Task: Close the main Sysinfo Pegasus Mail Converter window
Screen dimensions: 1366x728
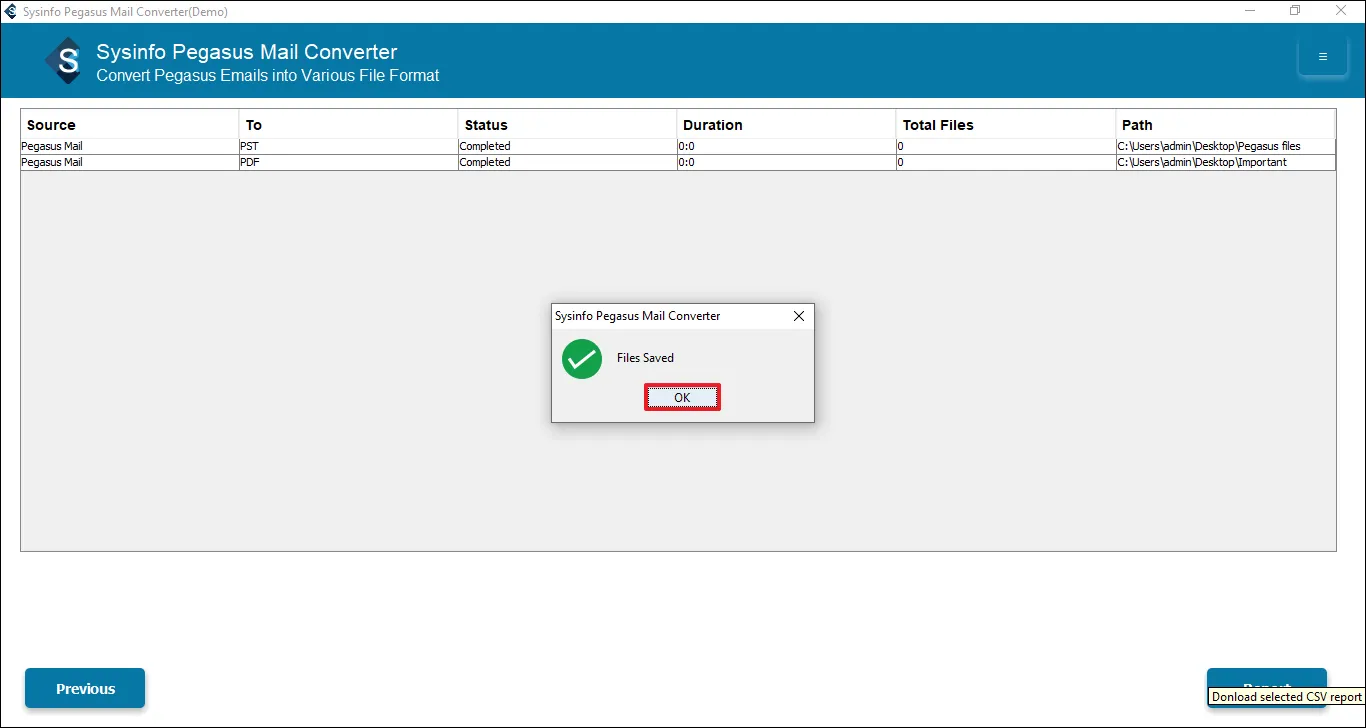Action: click(1341, 11)
